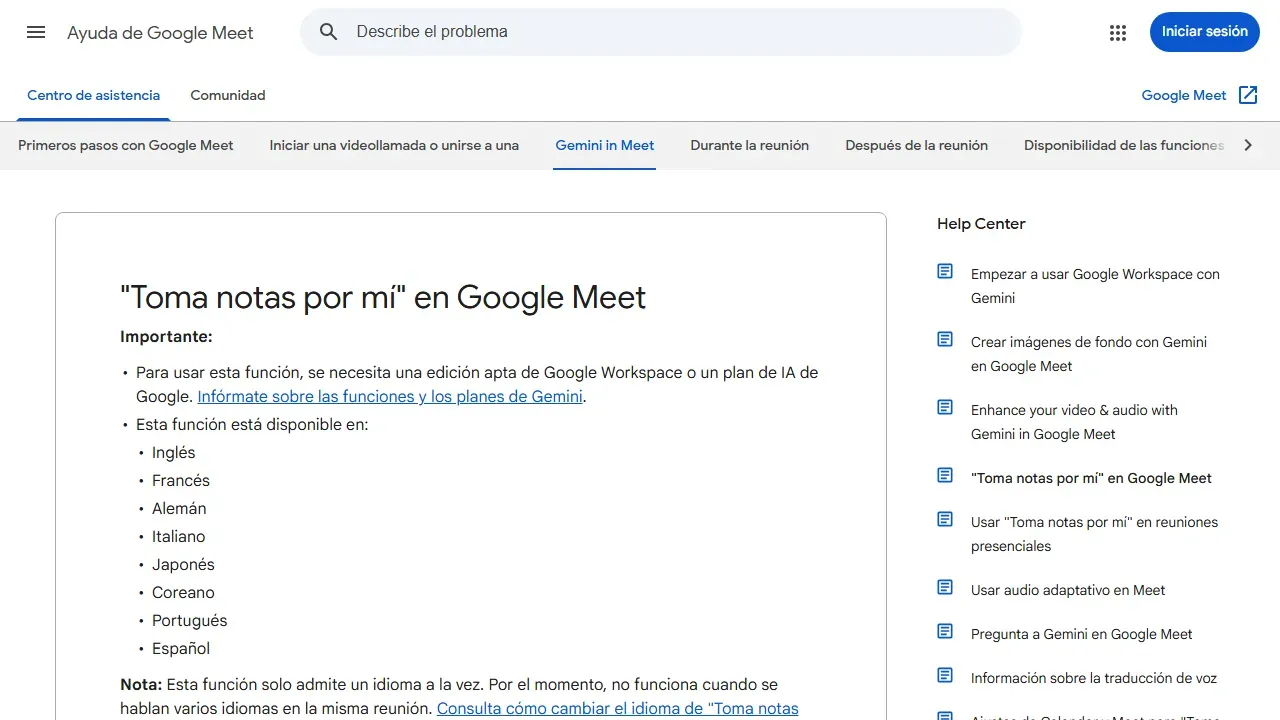
Task: Open Enhance your video & audio article
Action: (1074, 422)
